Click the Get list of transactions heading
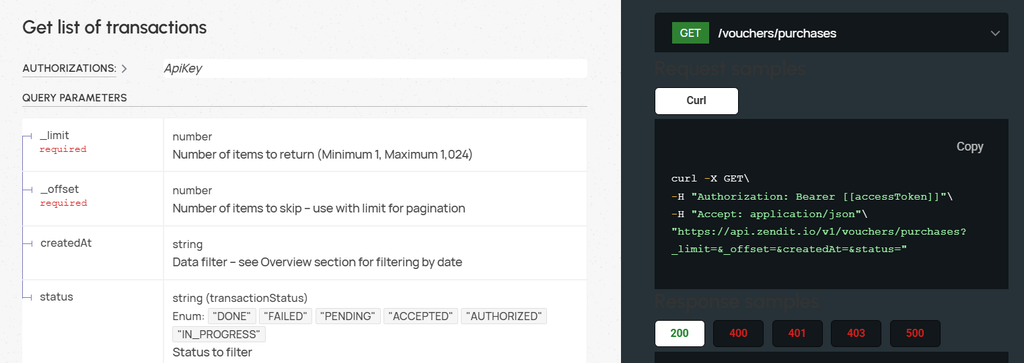 pyautogui.click(x=114, y=27)
